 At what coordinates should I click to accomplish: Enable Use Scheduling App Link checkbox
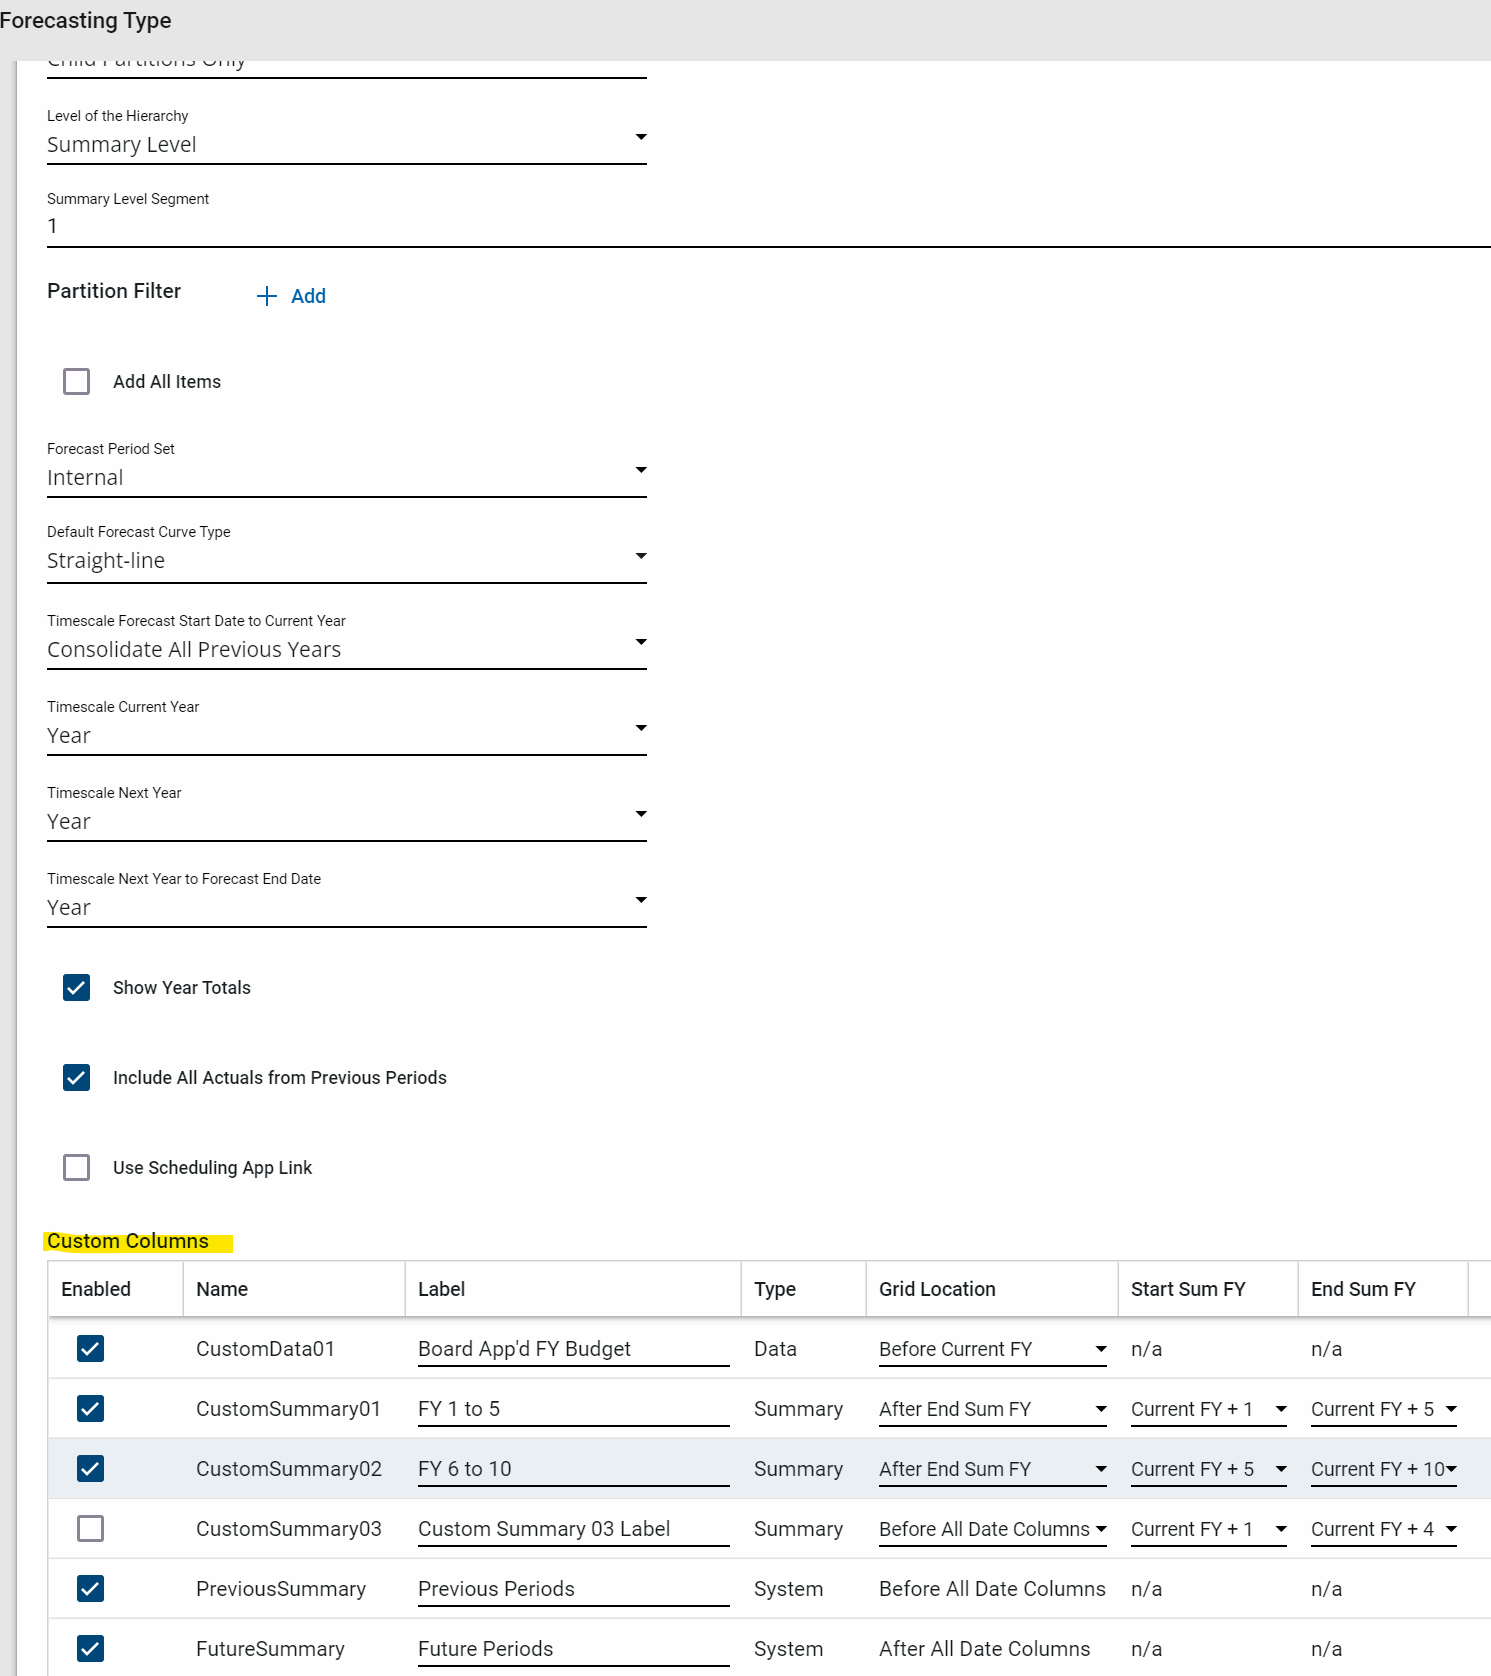point(77,1168)
